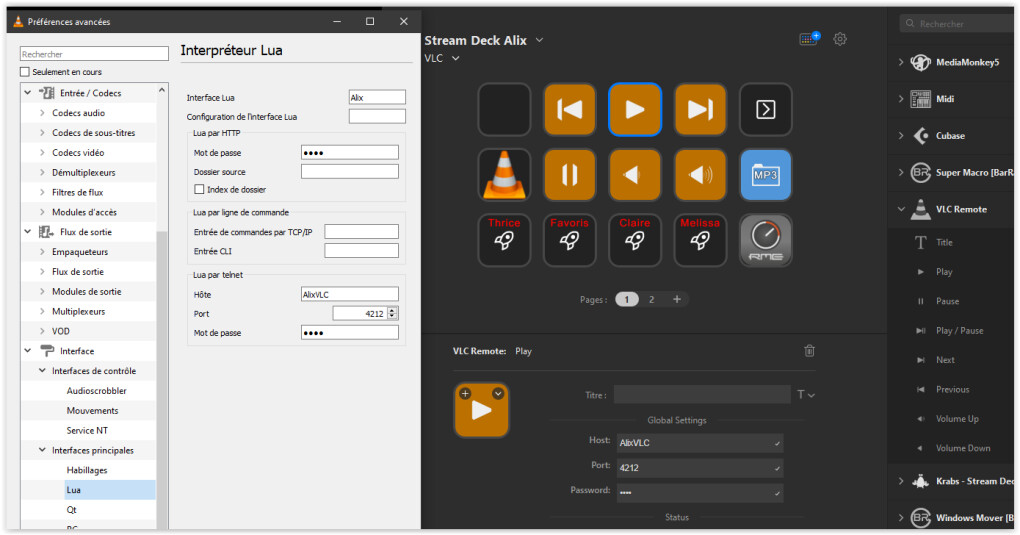Collapse the Entrée / Codecs tree node
This screenshot has height=535, width=1020.
(27, 93)
